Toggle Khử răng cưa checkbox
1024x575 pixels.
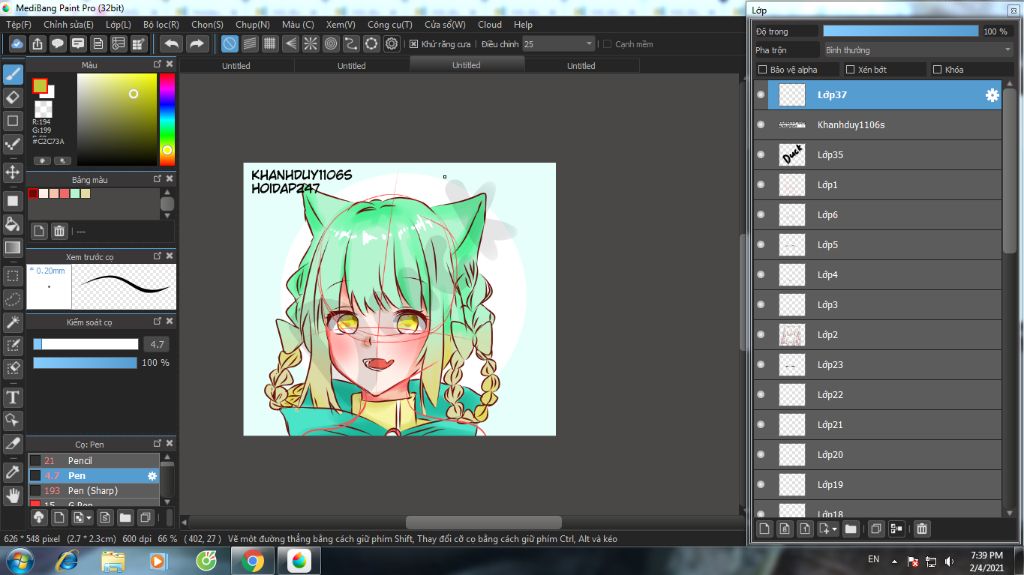tap(413, 44)
